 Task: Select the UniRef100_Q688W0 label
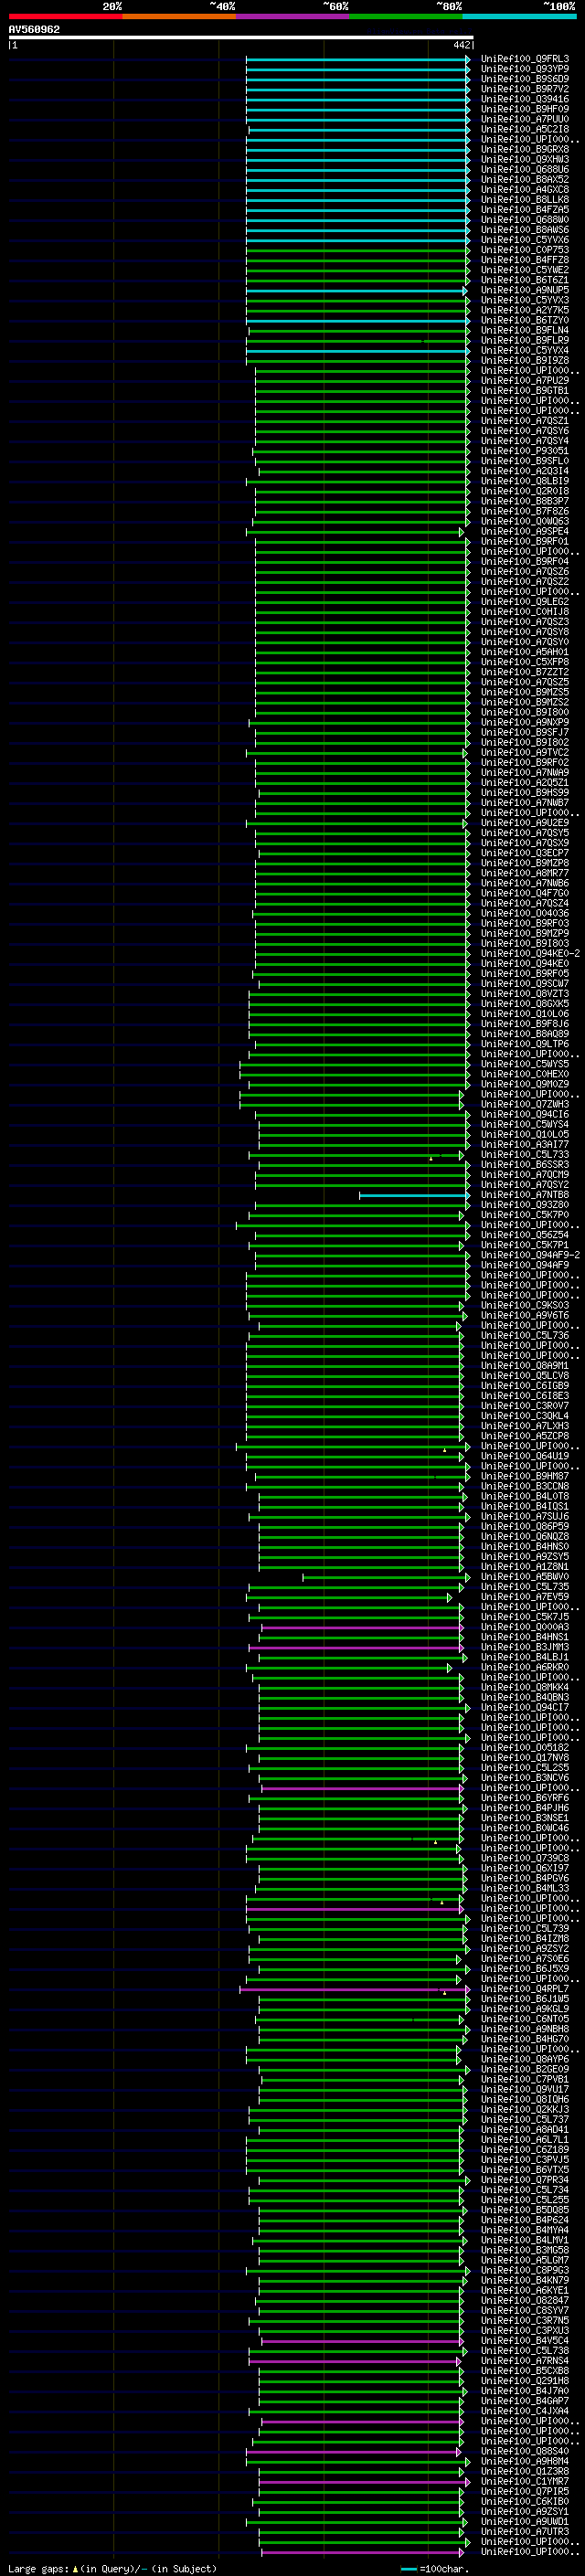[525, 220]
